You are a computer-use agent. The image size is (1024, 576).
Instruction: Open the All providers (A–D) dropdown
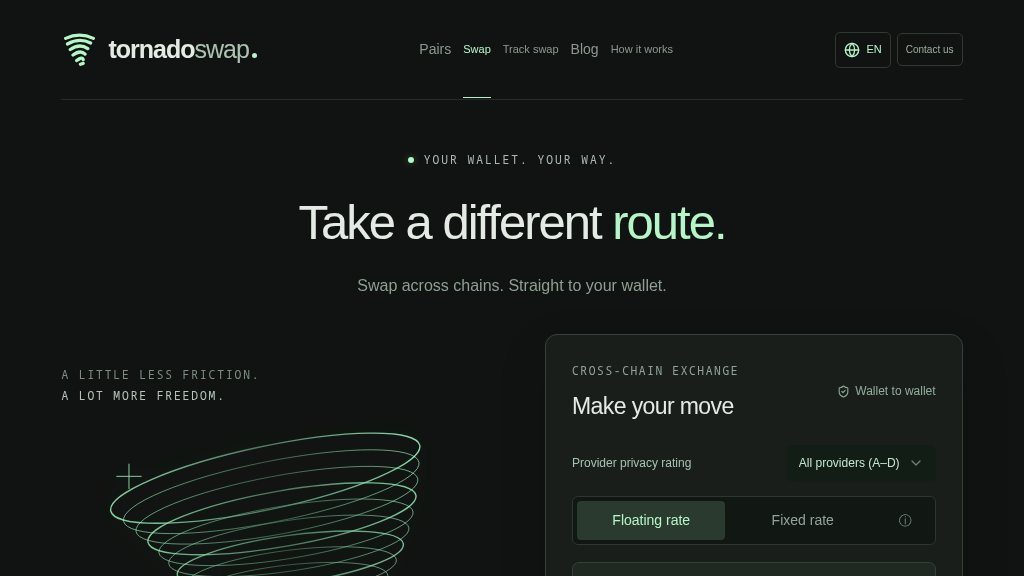click(861, 463)
